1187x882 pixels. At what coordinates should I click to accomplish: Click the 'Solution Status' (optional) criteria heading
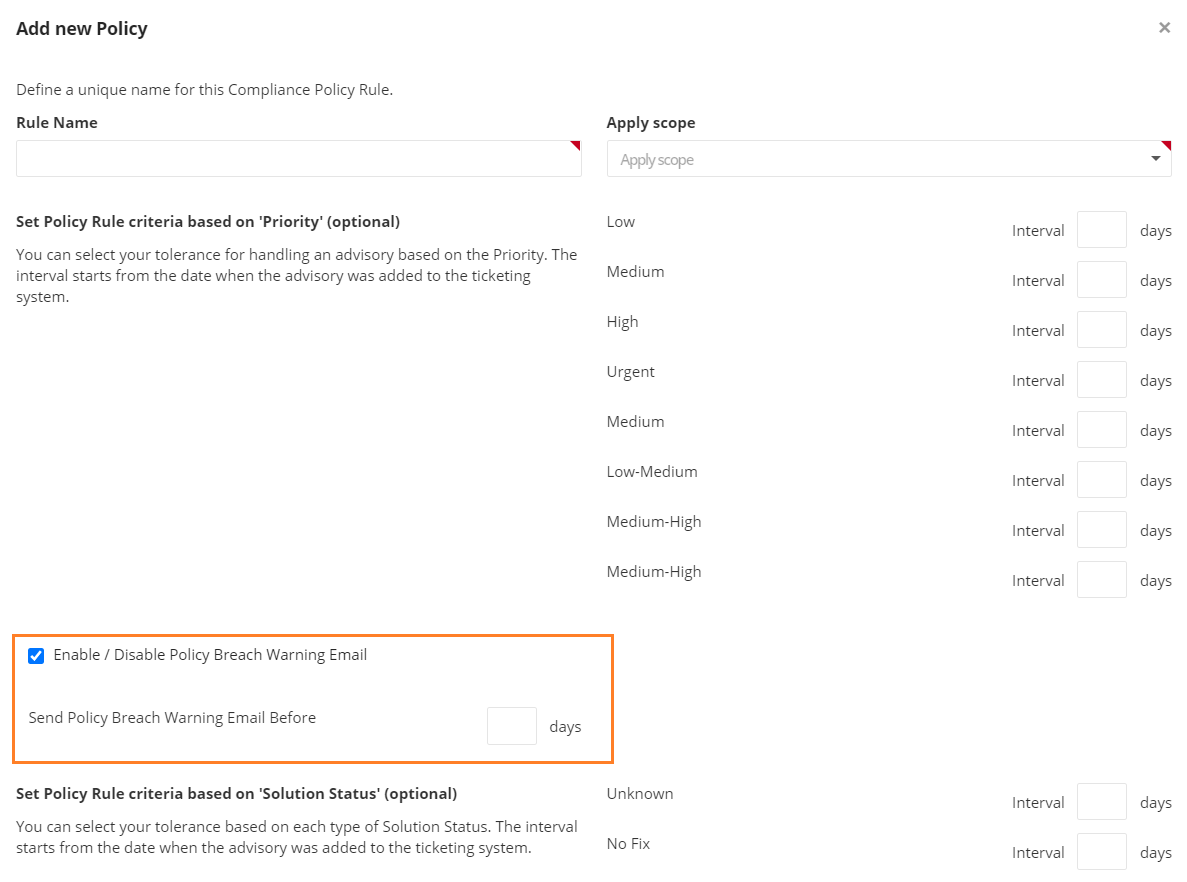pos(236,793)
